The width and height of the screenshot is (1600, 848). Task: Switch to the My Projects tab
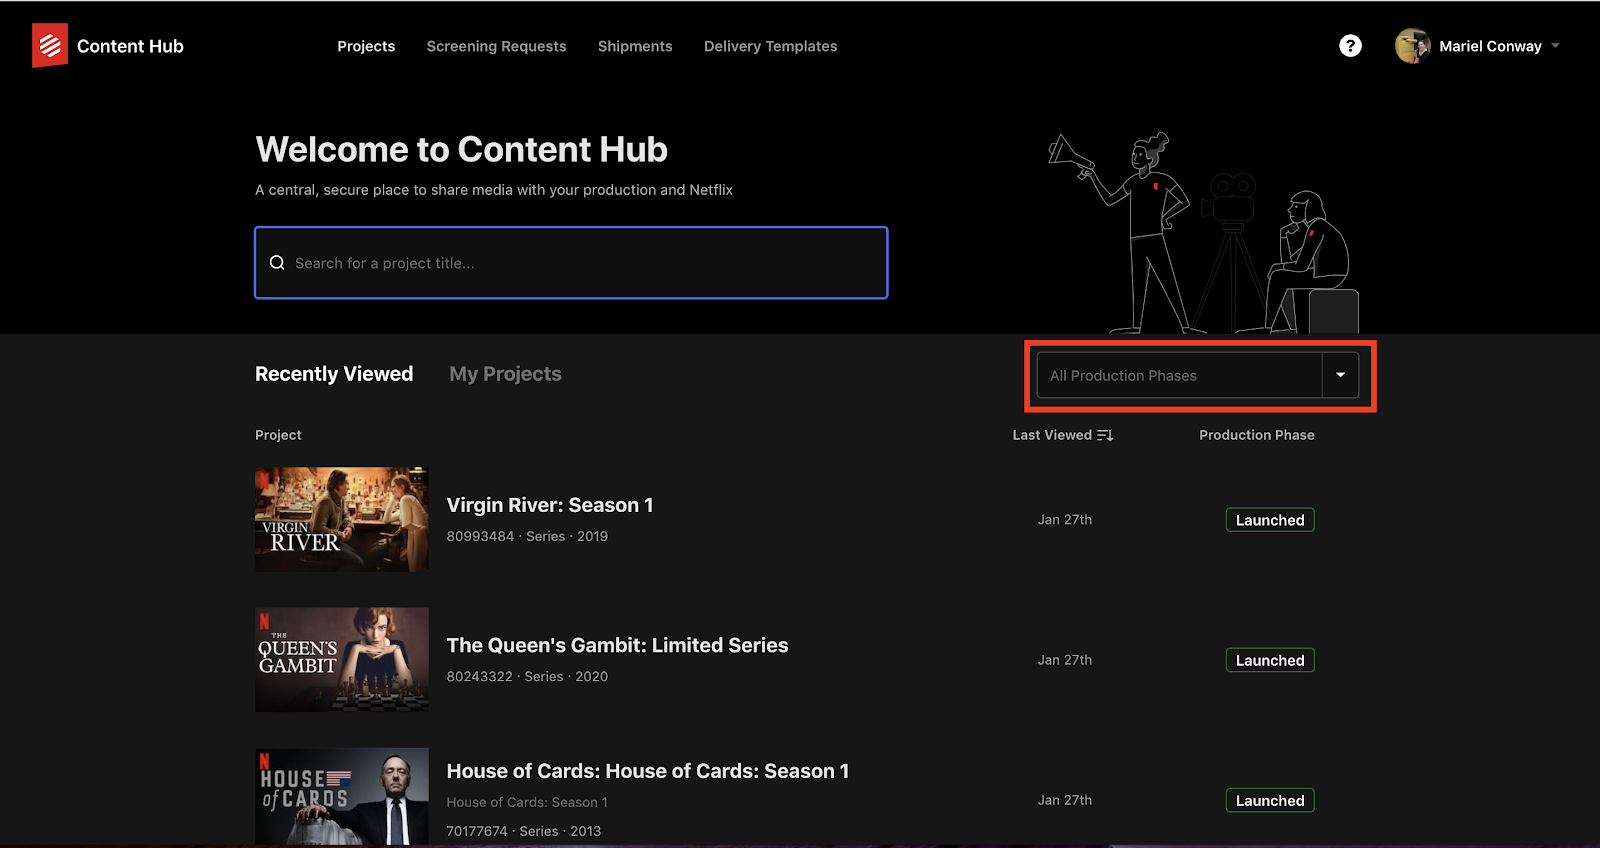(505, 374)
